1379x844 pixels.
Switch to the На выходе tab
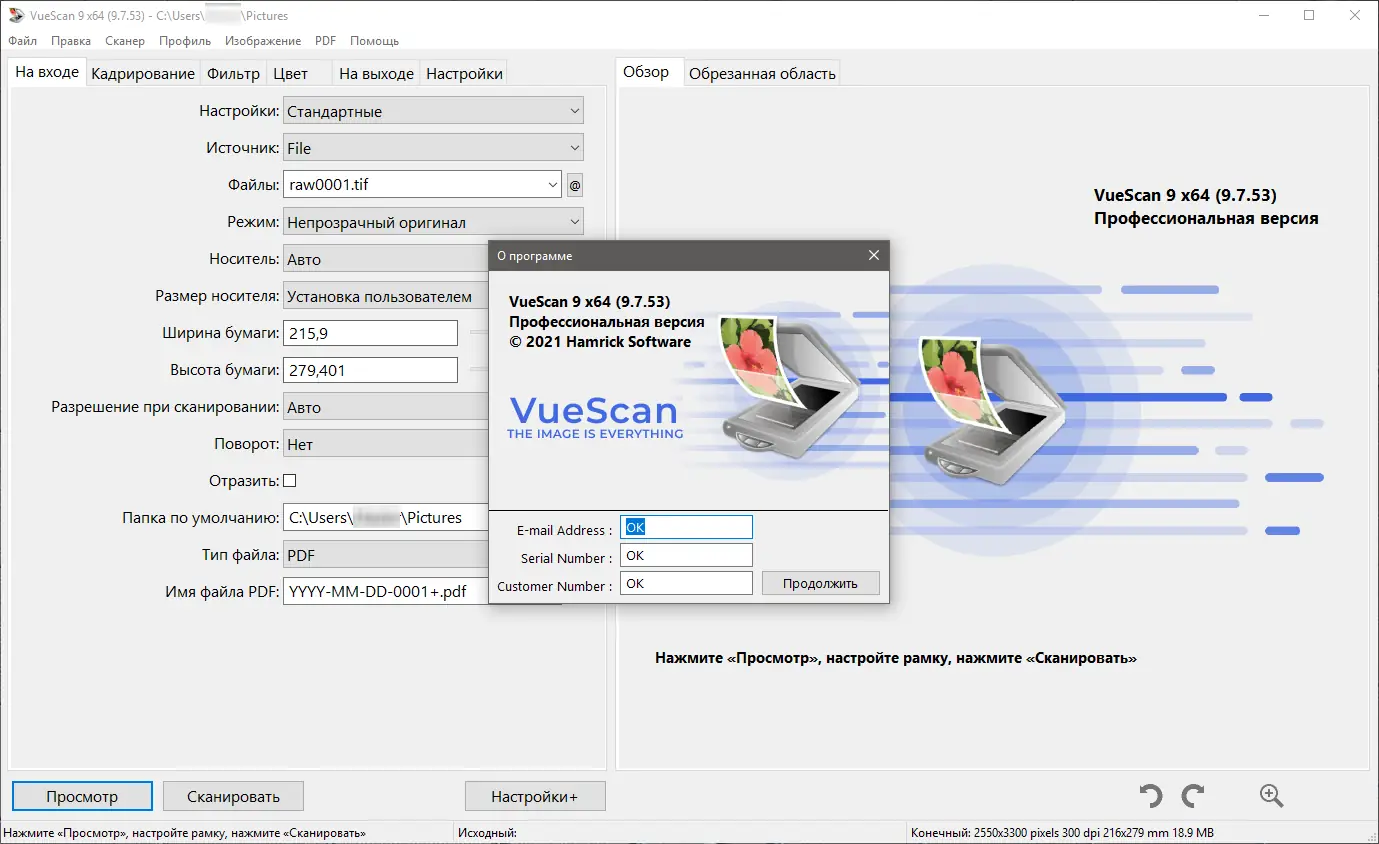coord(376,73)
